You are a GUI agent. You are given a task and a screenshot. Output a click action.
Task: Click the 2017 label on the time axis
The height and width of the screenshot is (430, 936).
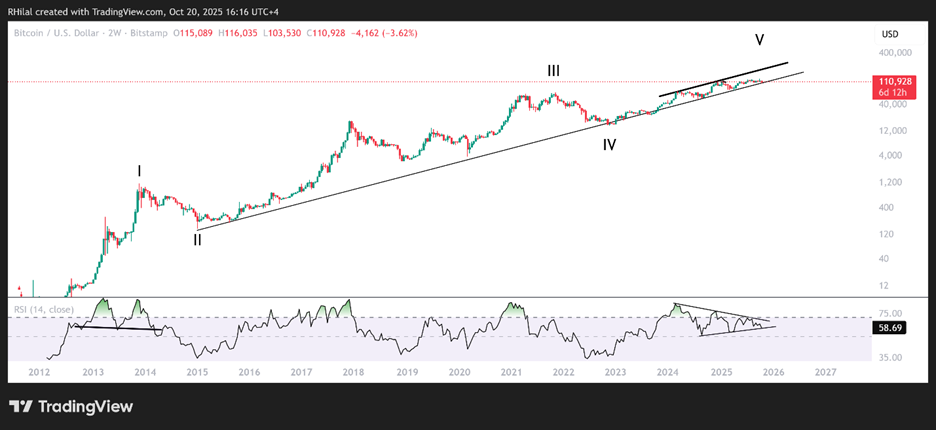(x=302, y=371)
